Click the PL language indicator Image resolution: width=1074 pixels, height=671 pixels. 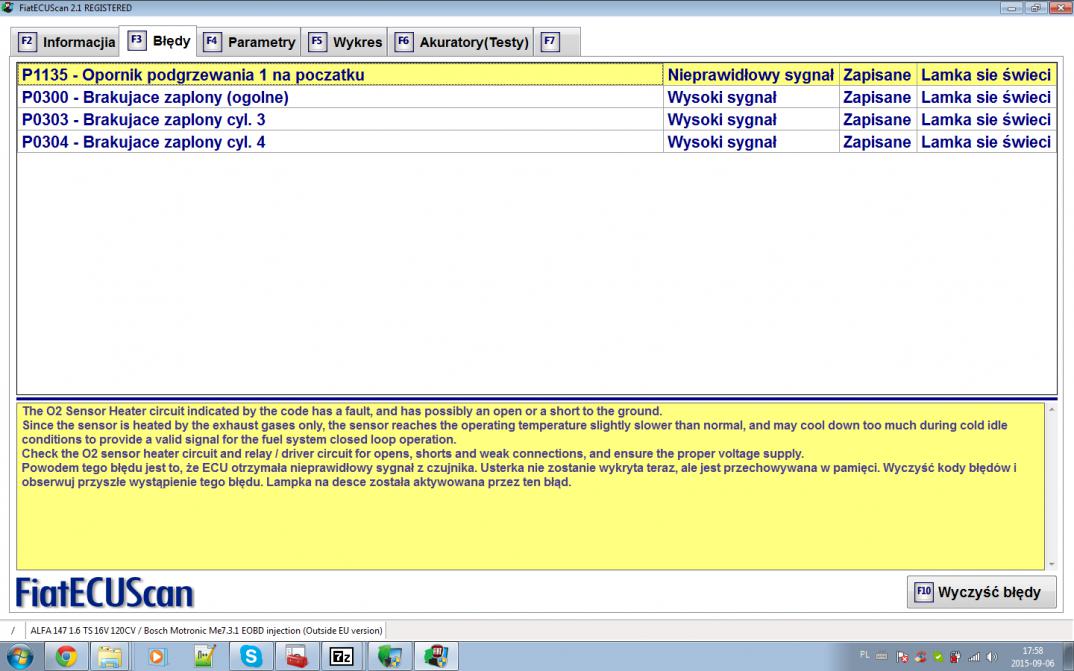point(864,655)
